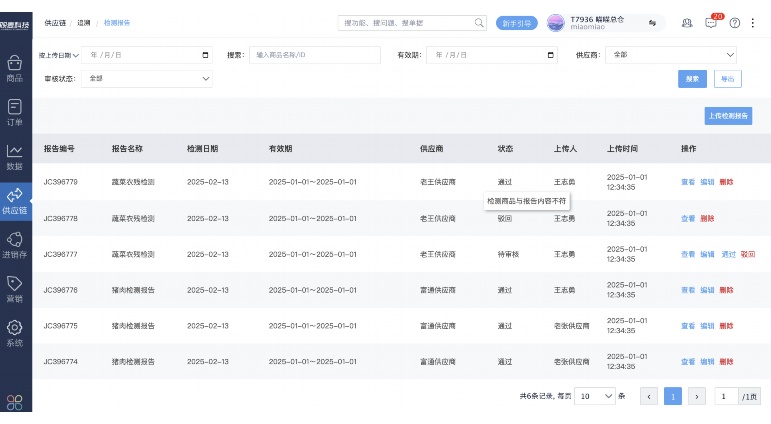Image resolution: width=771 pixels, height=424 pixels.
Task: Click 删除 for the 驳回 status row
Action: tap(707, 218)
